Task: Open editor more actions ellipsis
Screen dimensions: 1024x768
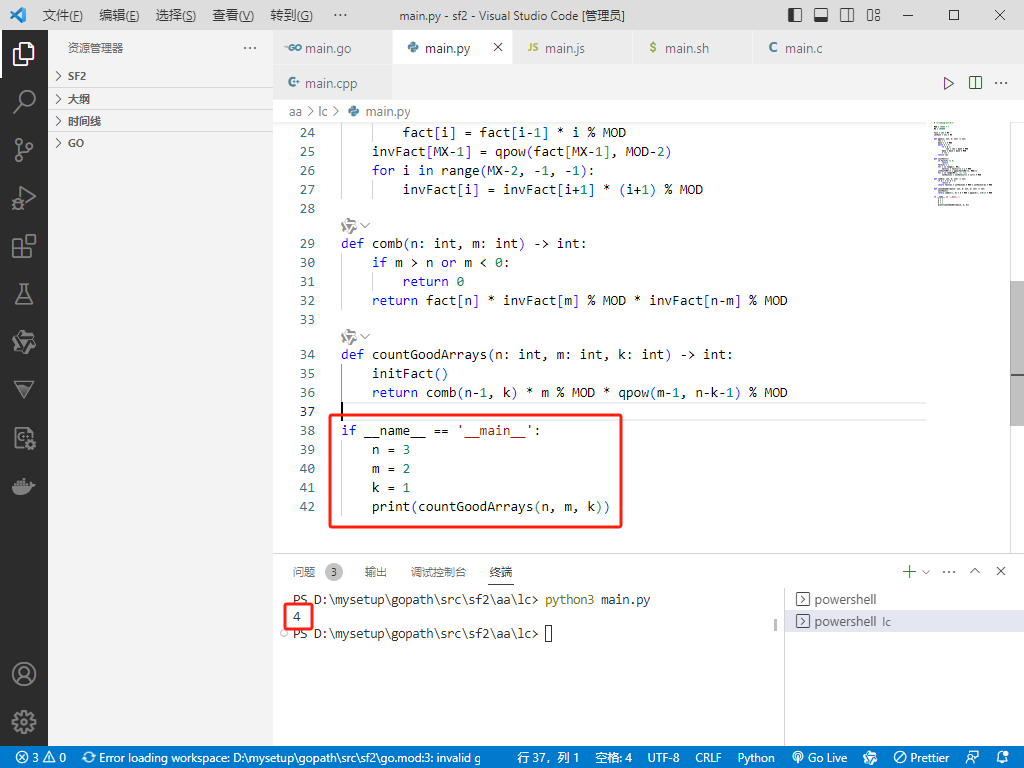Action: pyautogui.click(x=1001, y=83)
